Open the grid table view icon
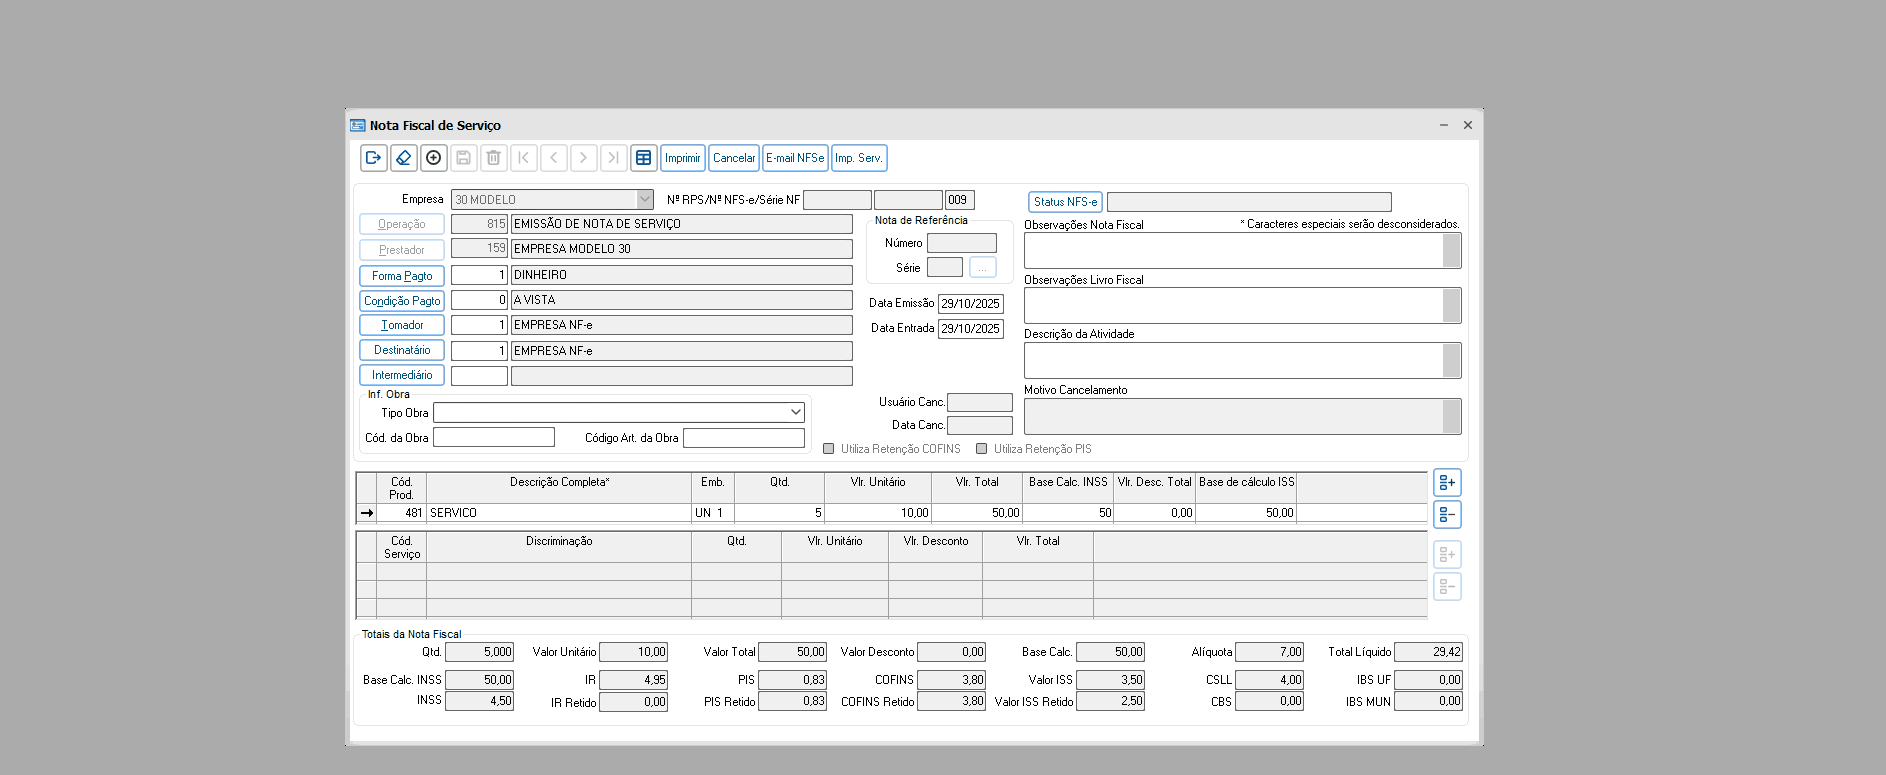Viewport: 1886px width, 775px height. pos(643,158)
